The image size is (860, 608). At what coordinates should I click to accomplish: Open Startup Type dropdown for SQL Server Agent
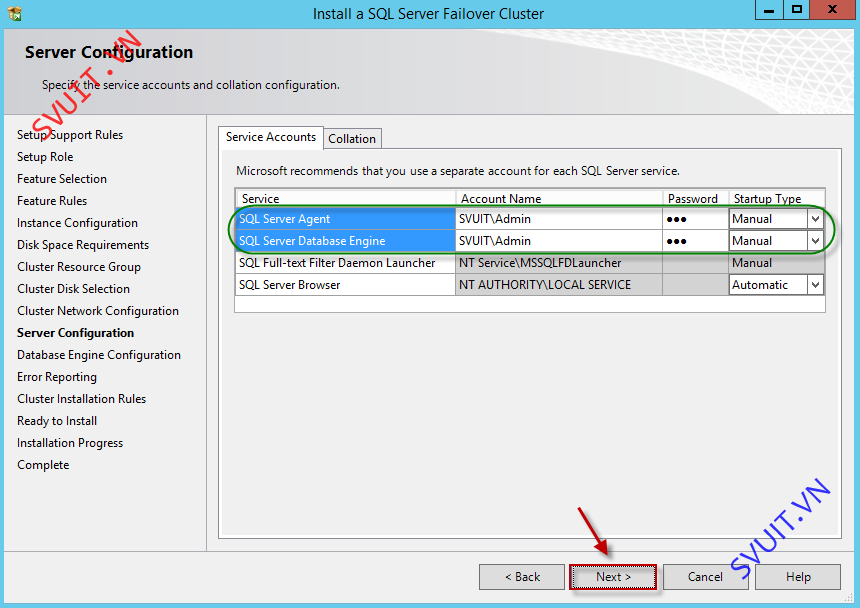click(816, 219)
